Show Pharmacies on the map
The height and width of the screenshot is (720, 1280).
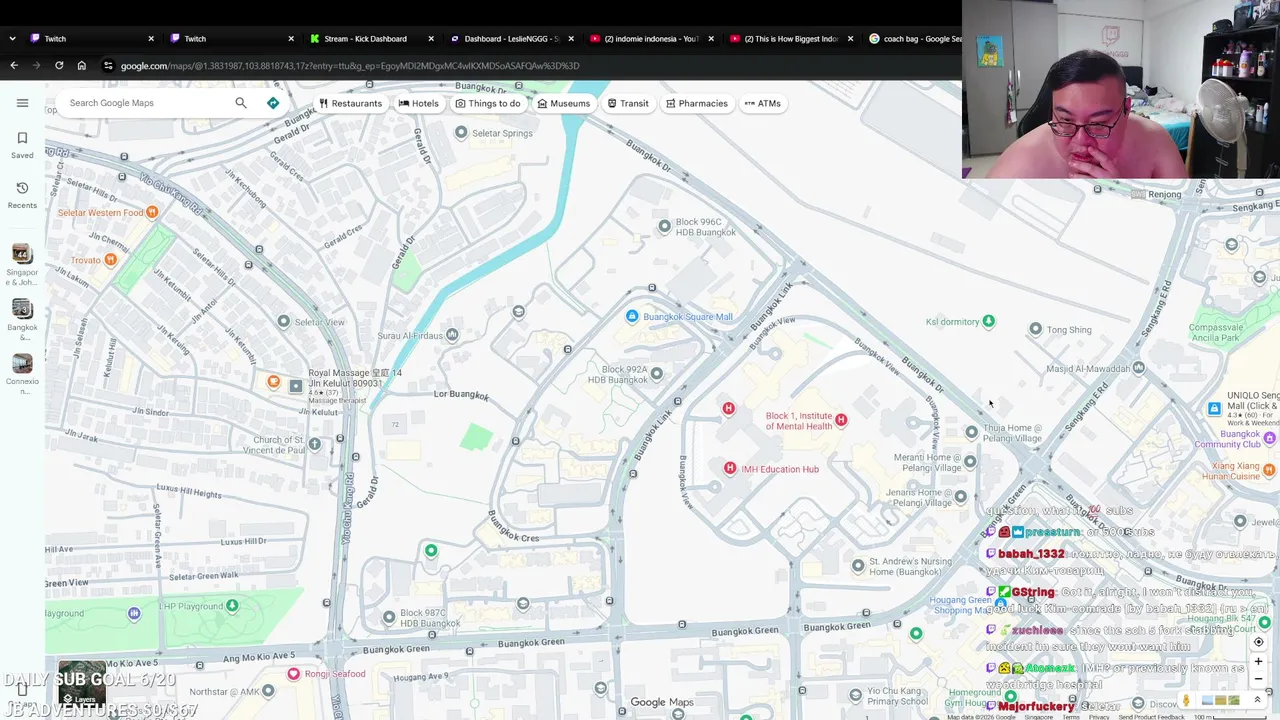[x=696, y=103]
